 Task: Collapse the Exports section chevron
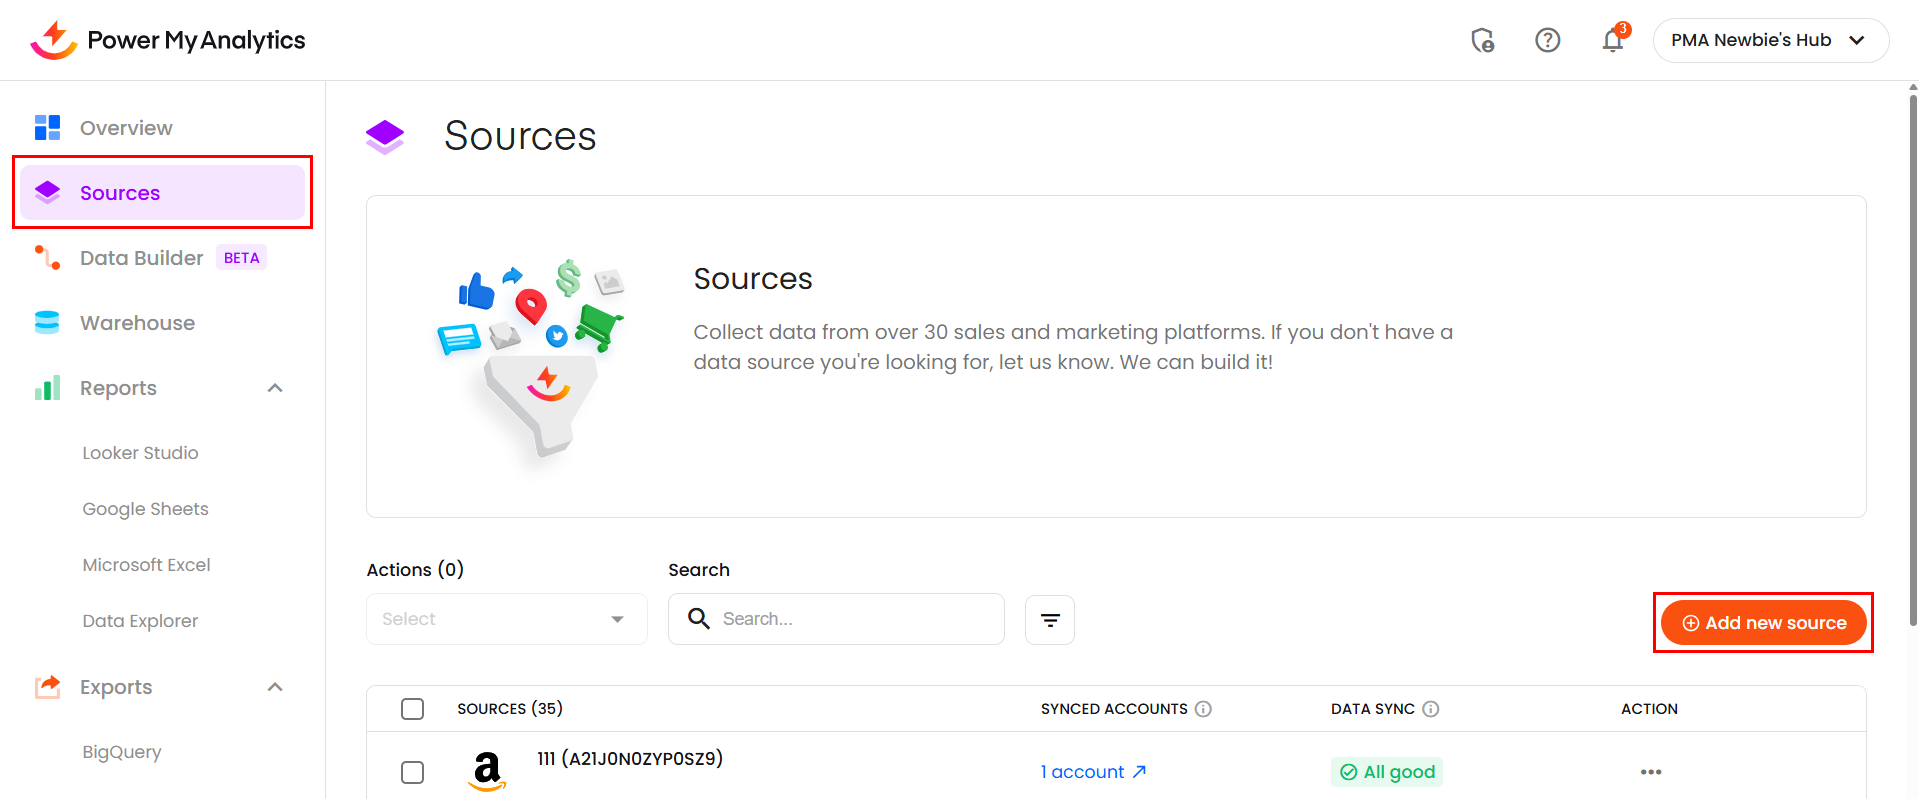(x=275, y=687)
